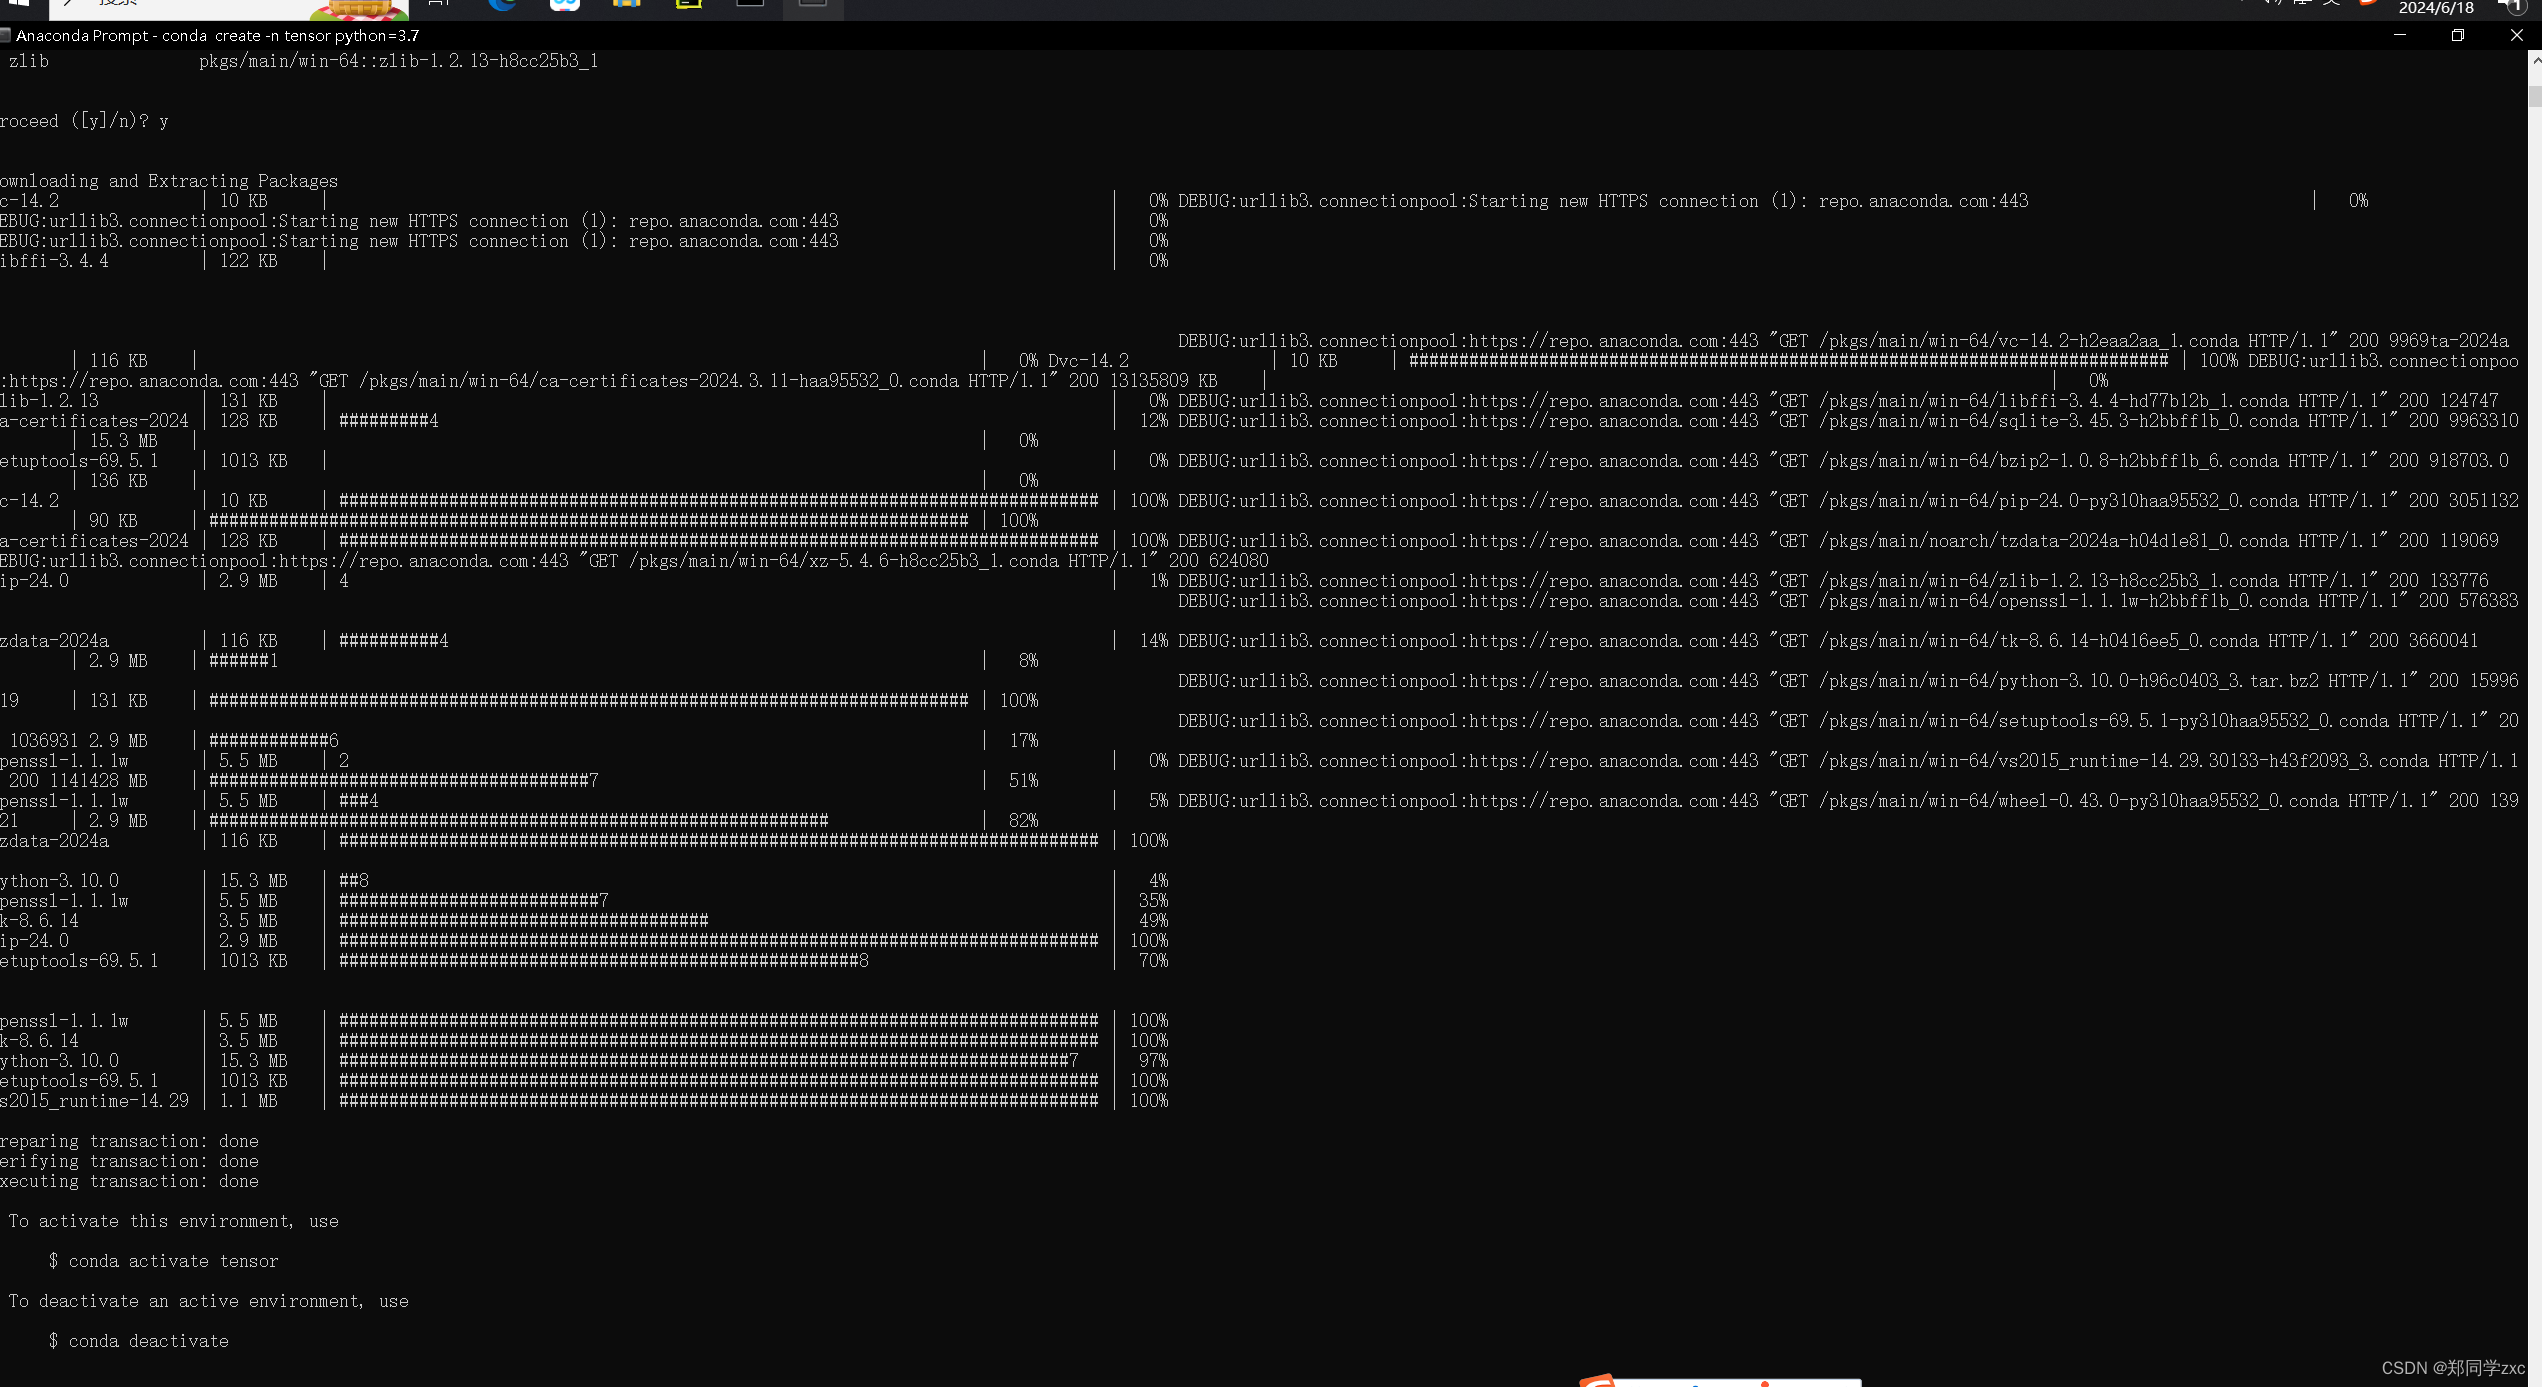Click the '97%' progress percentage
The width and height of the screenshot is (2542, 1387).
tap(1153, 1061)
